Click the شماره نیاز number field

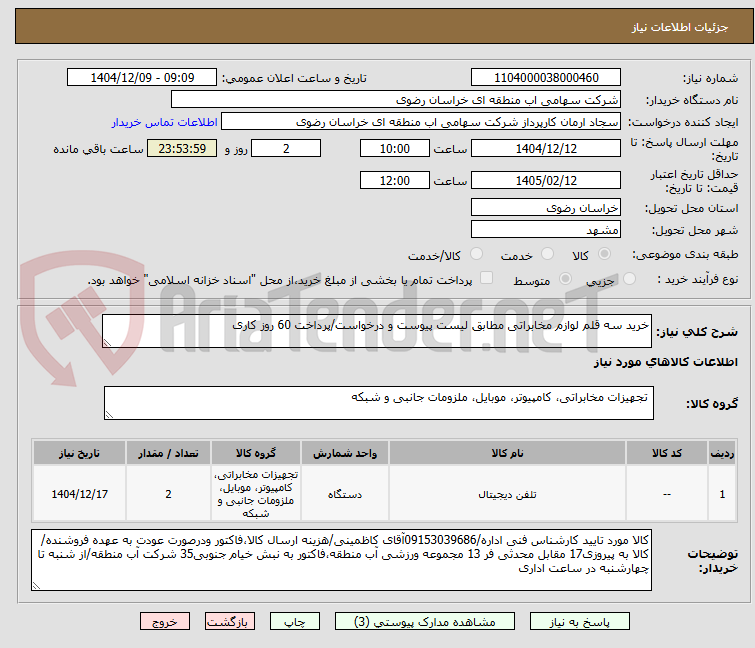[546, 78]
